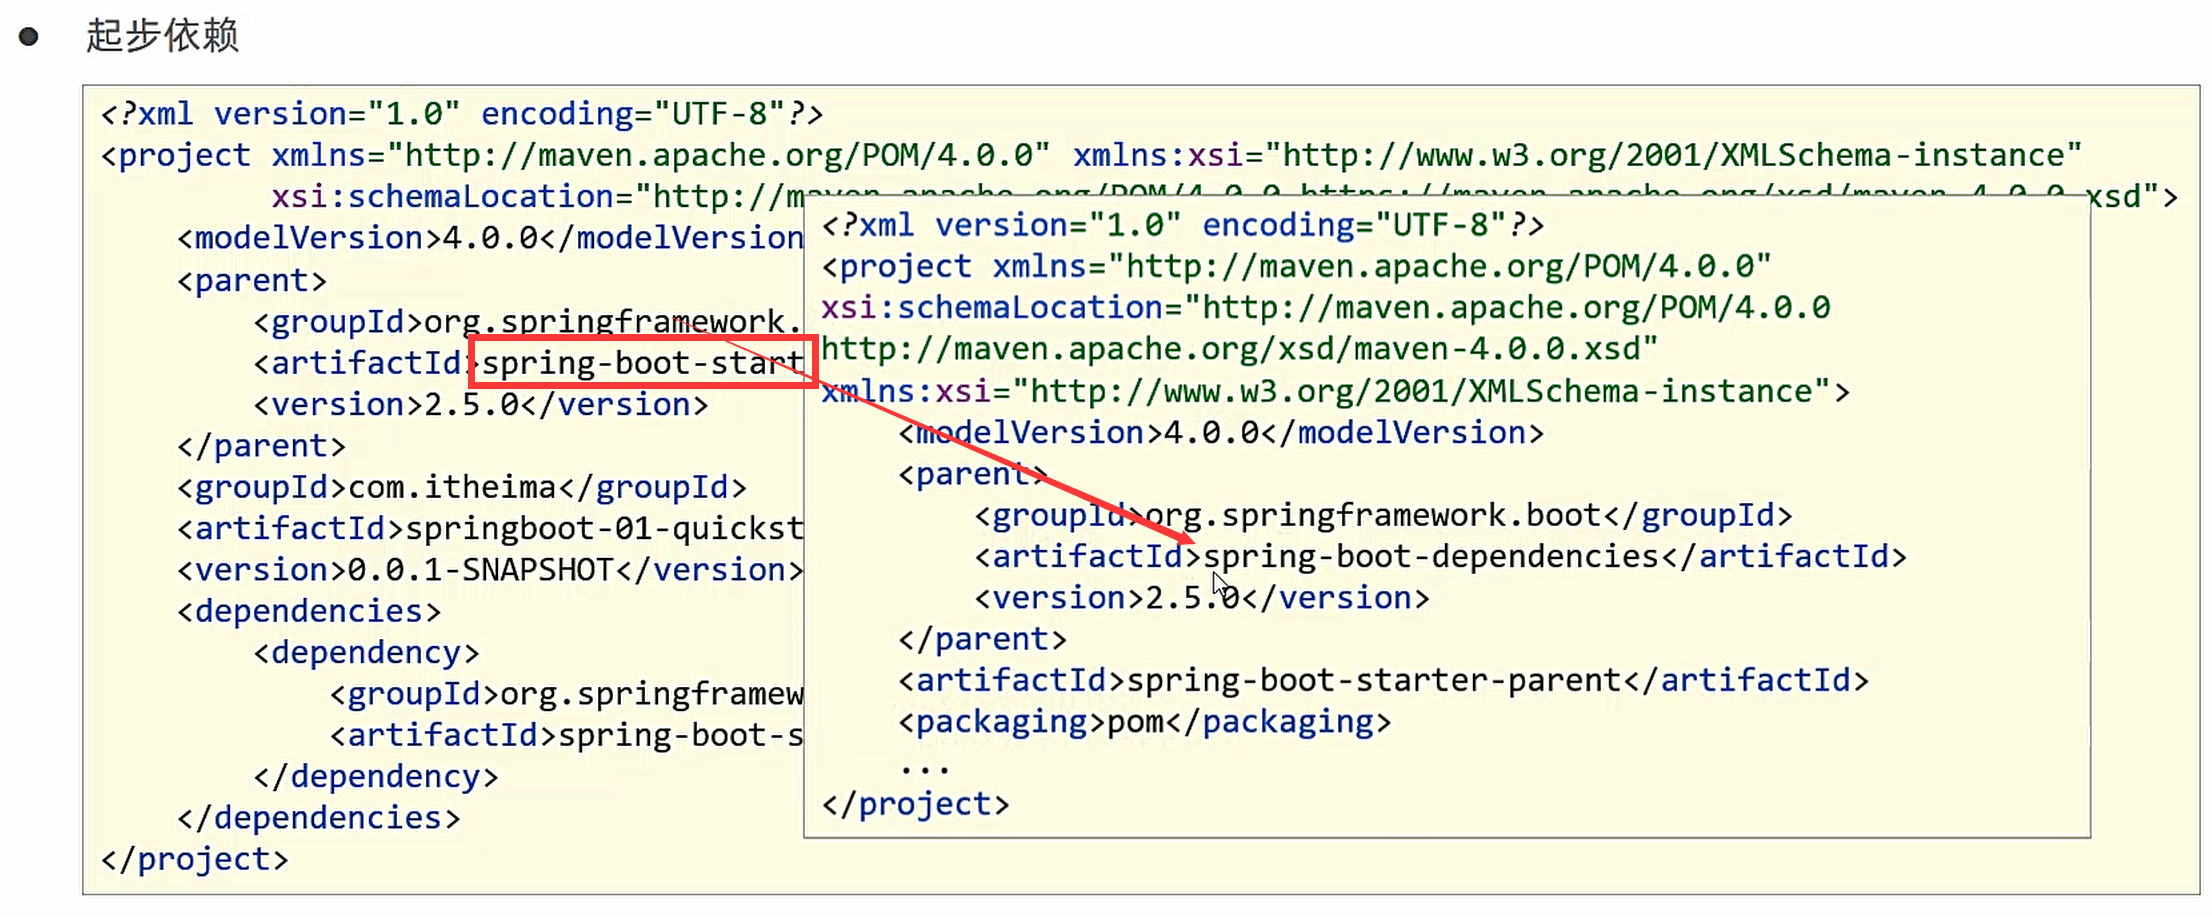Click the left artifactId spring-boot-start line

coord(528,363)
